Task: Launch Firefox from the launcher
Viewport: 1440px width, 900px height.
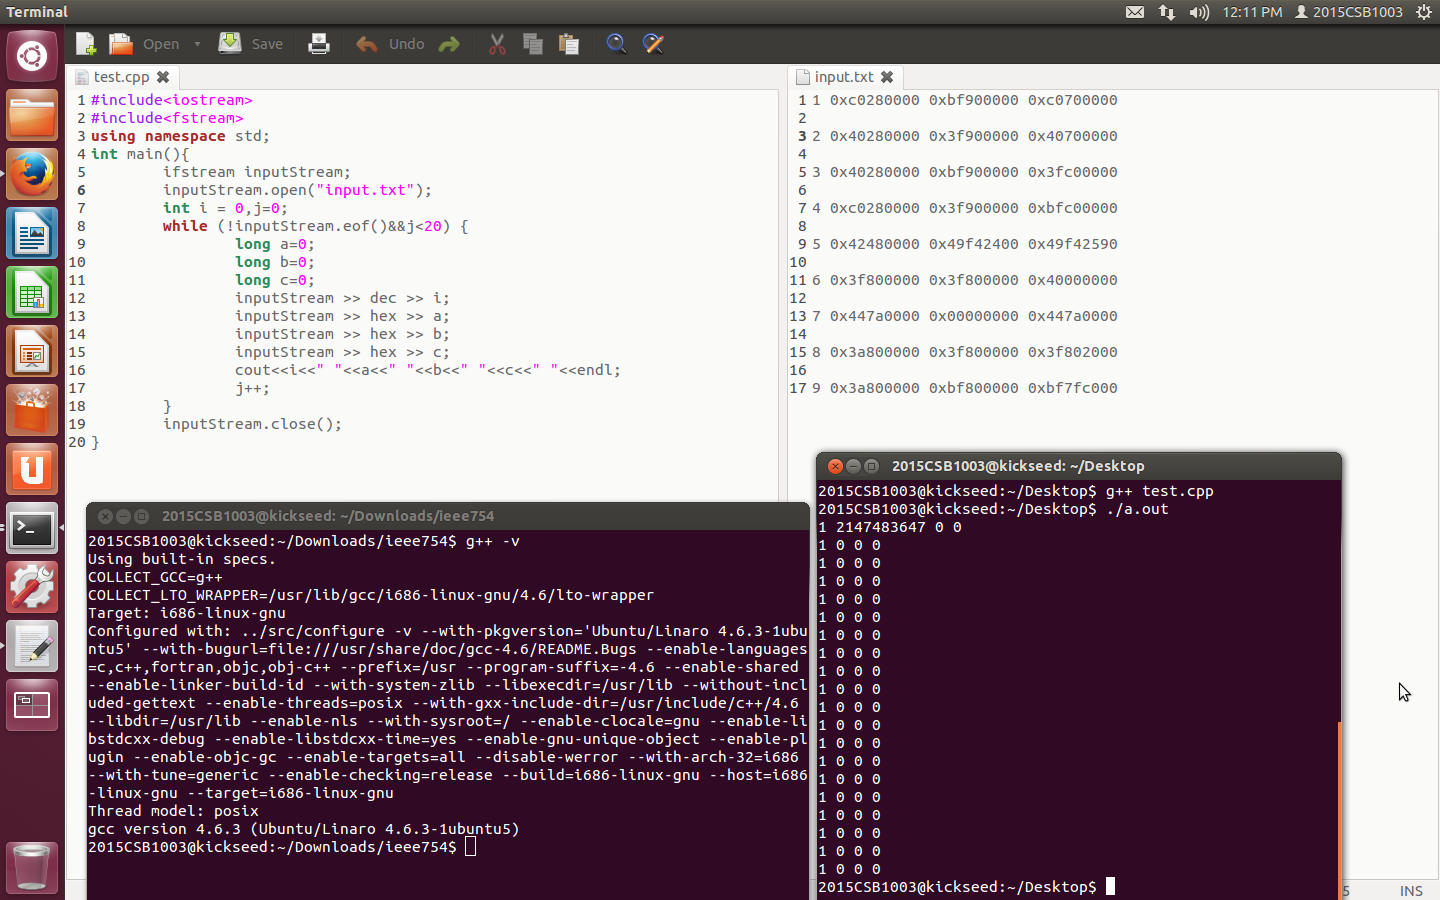Action: point(32,175)
